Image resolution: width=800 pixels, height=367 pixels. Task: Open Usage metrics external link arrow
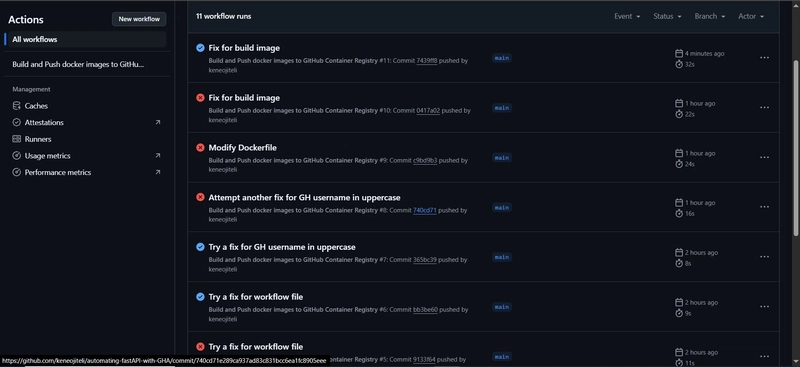158,156
